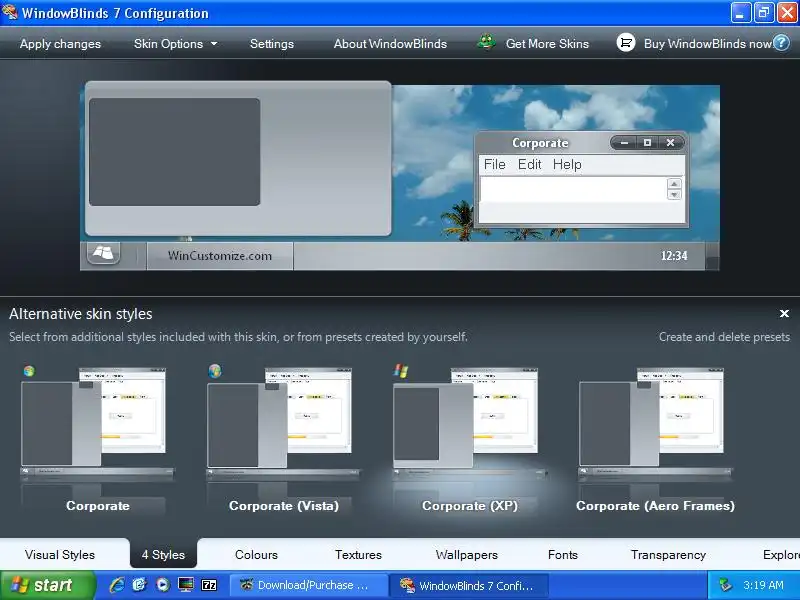Click minimize button in Corporate preview window

(624, 143)
